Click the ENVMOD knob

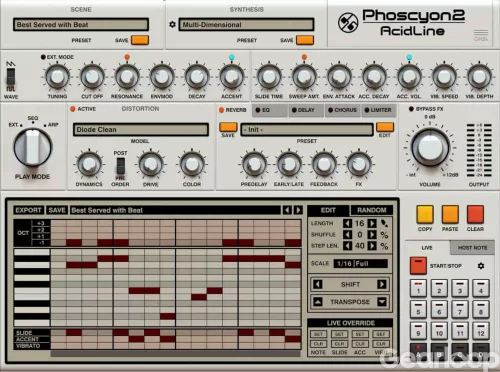(x=162, y=77)
